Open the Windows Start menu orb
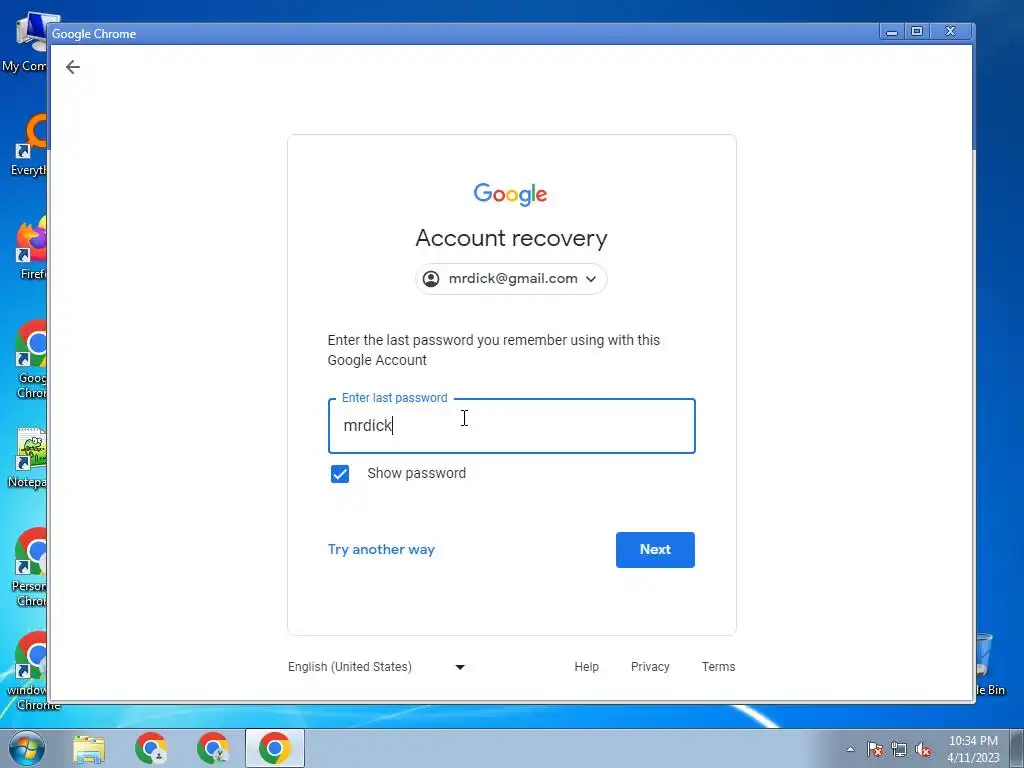 point(27,748)
